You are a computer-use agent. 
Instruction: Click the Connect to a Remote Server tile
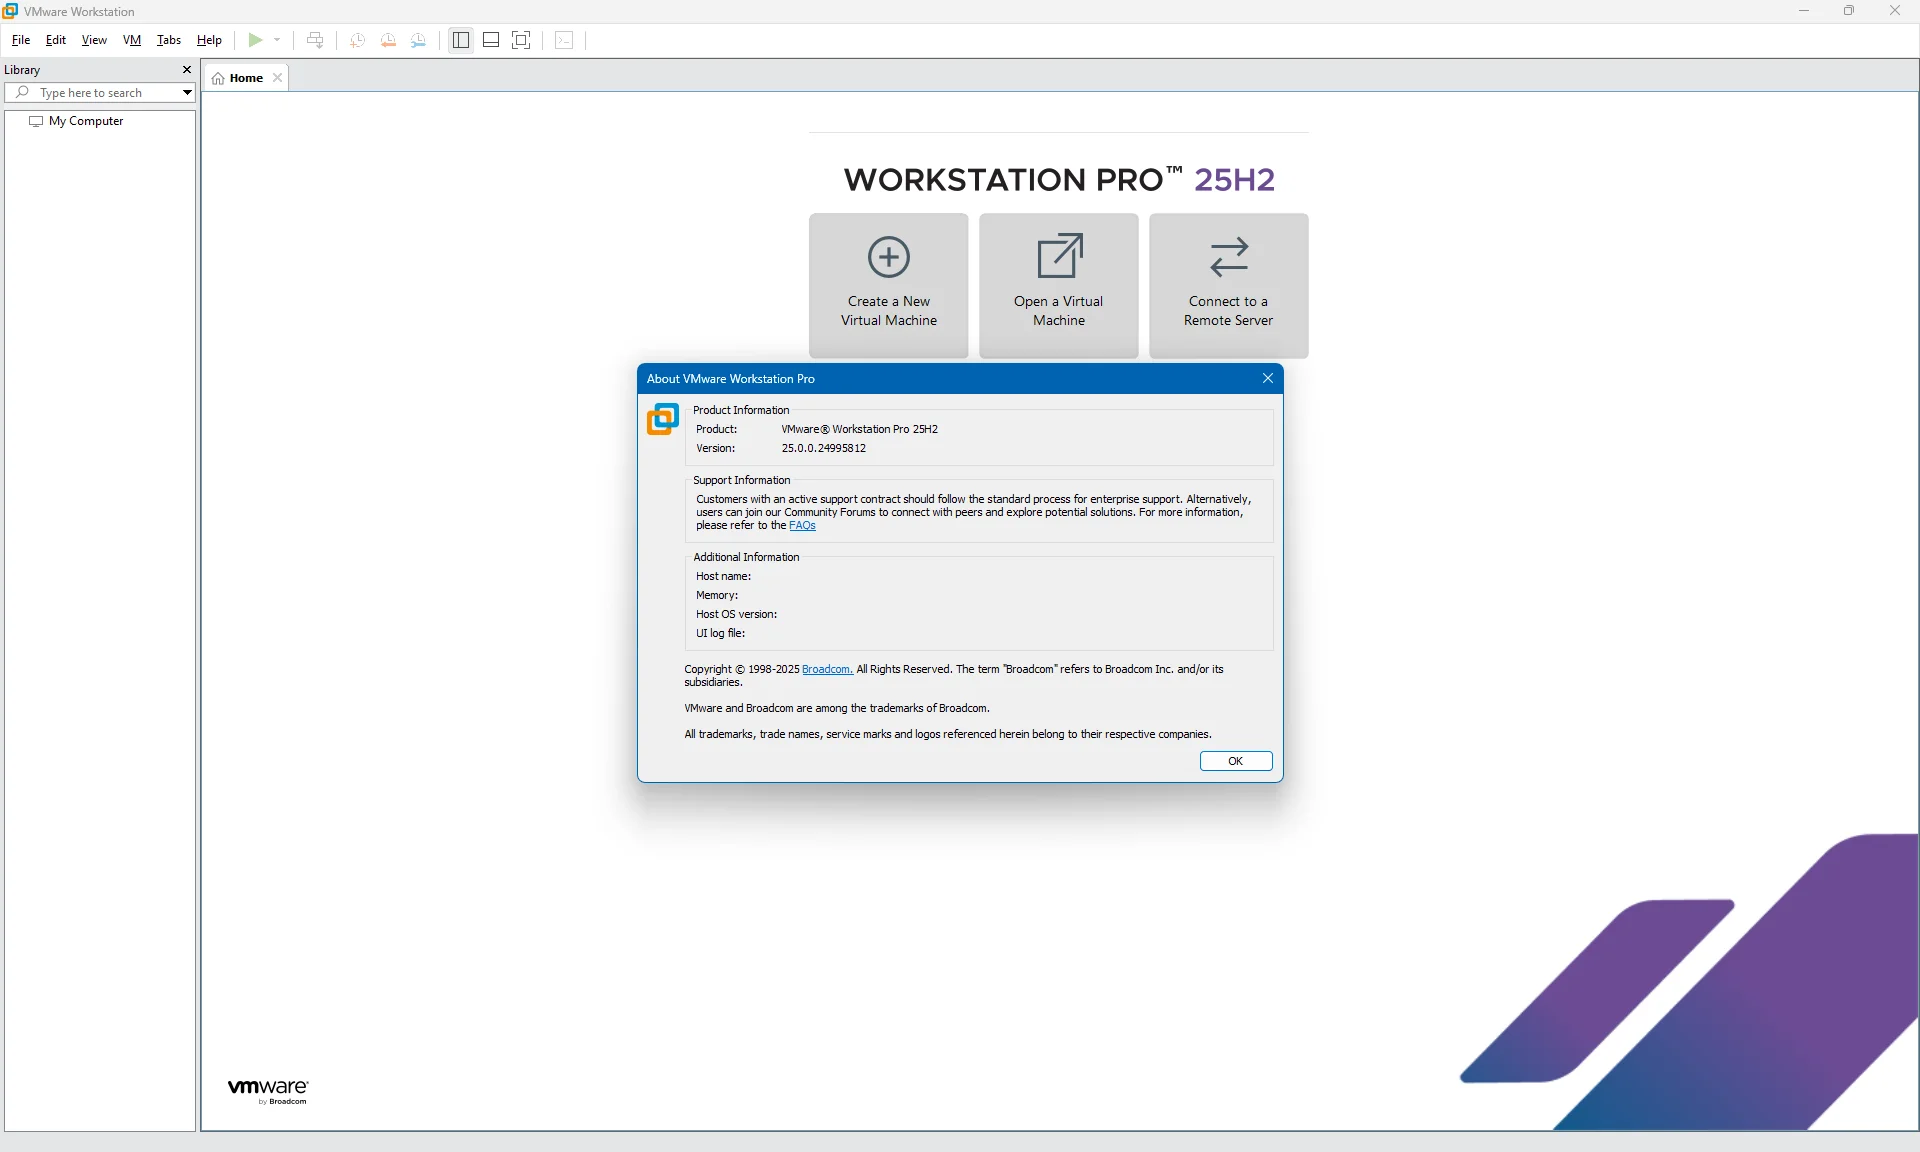tap(1228, 284)
